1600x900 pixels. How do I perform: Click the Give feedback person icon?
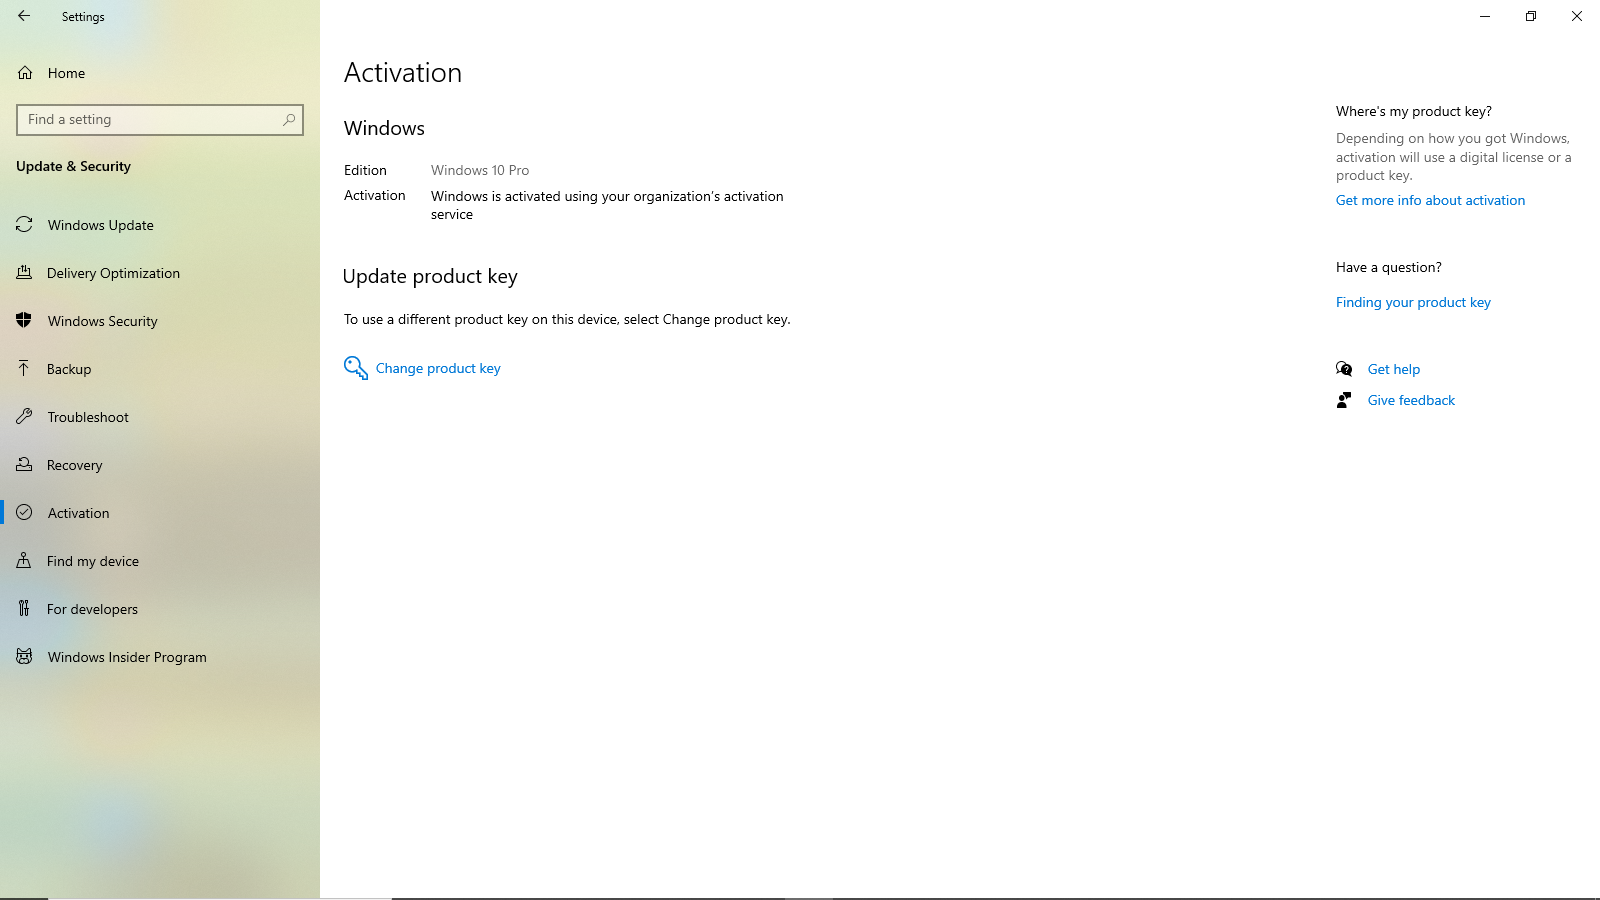1344,400
